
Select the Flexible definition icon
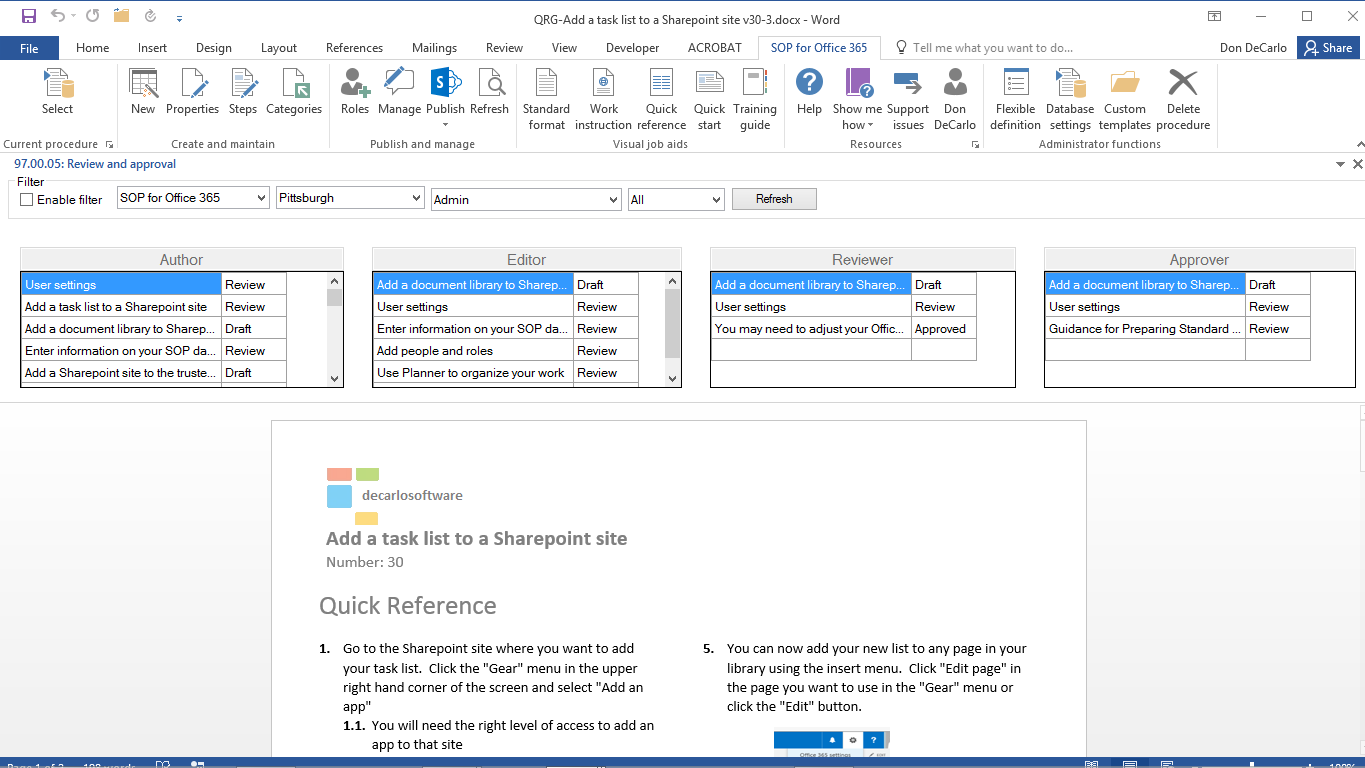pyautogui.click(x=1015, y=97)
